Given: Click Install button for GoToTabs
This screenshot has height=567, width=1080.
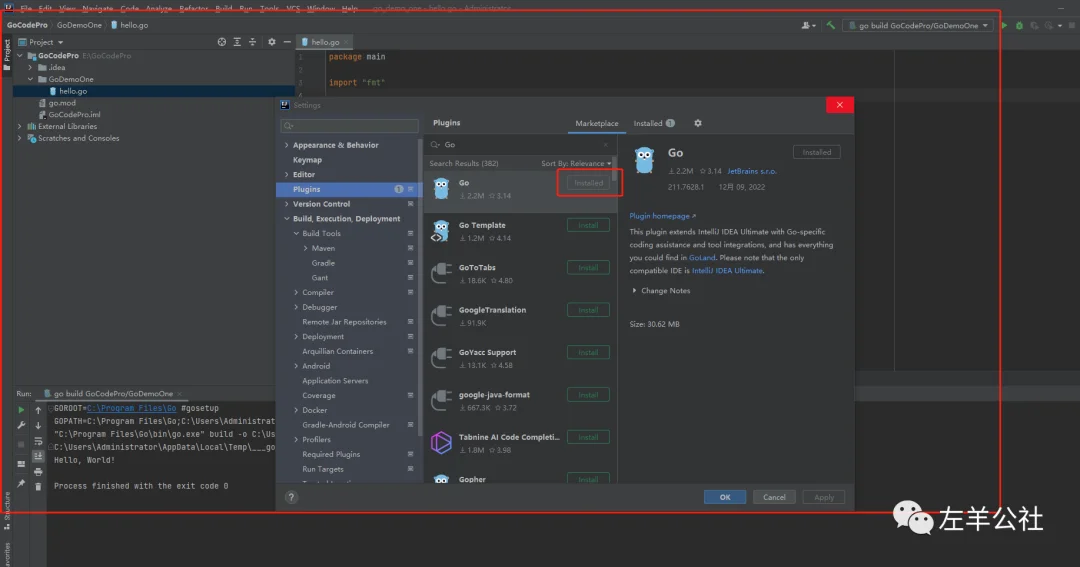Looking at the screenshot, I should coord(588,268).
